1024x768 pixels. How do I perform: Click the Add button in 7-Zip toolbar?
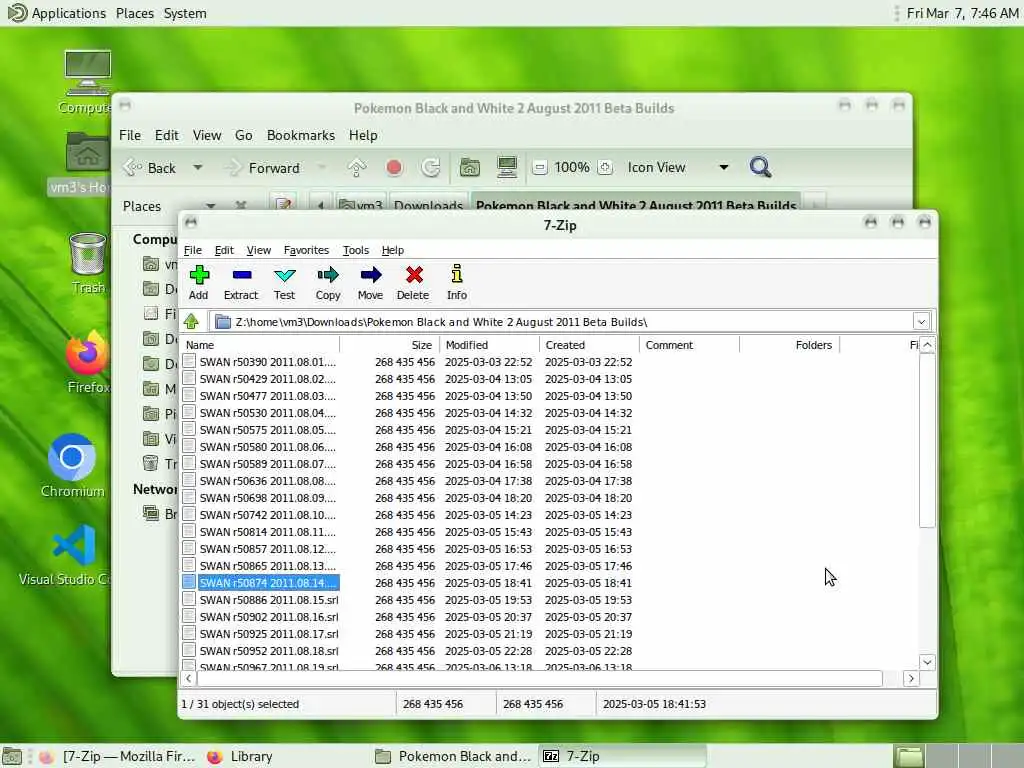pyautogui.click(x=199, y=283)
